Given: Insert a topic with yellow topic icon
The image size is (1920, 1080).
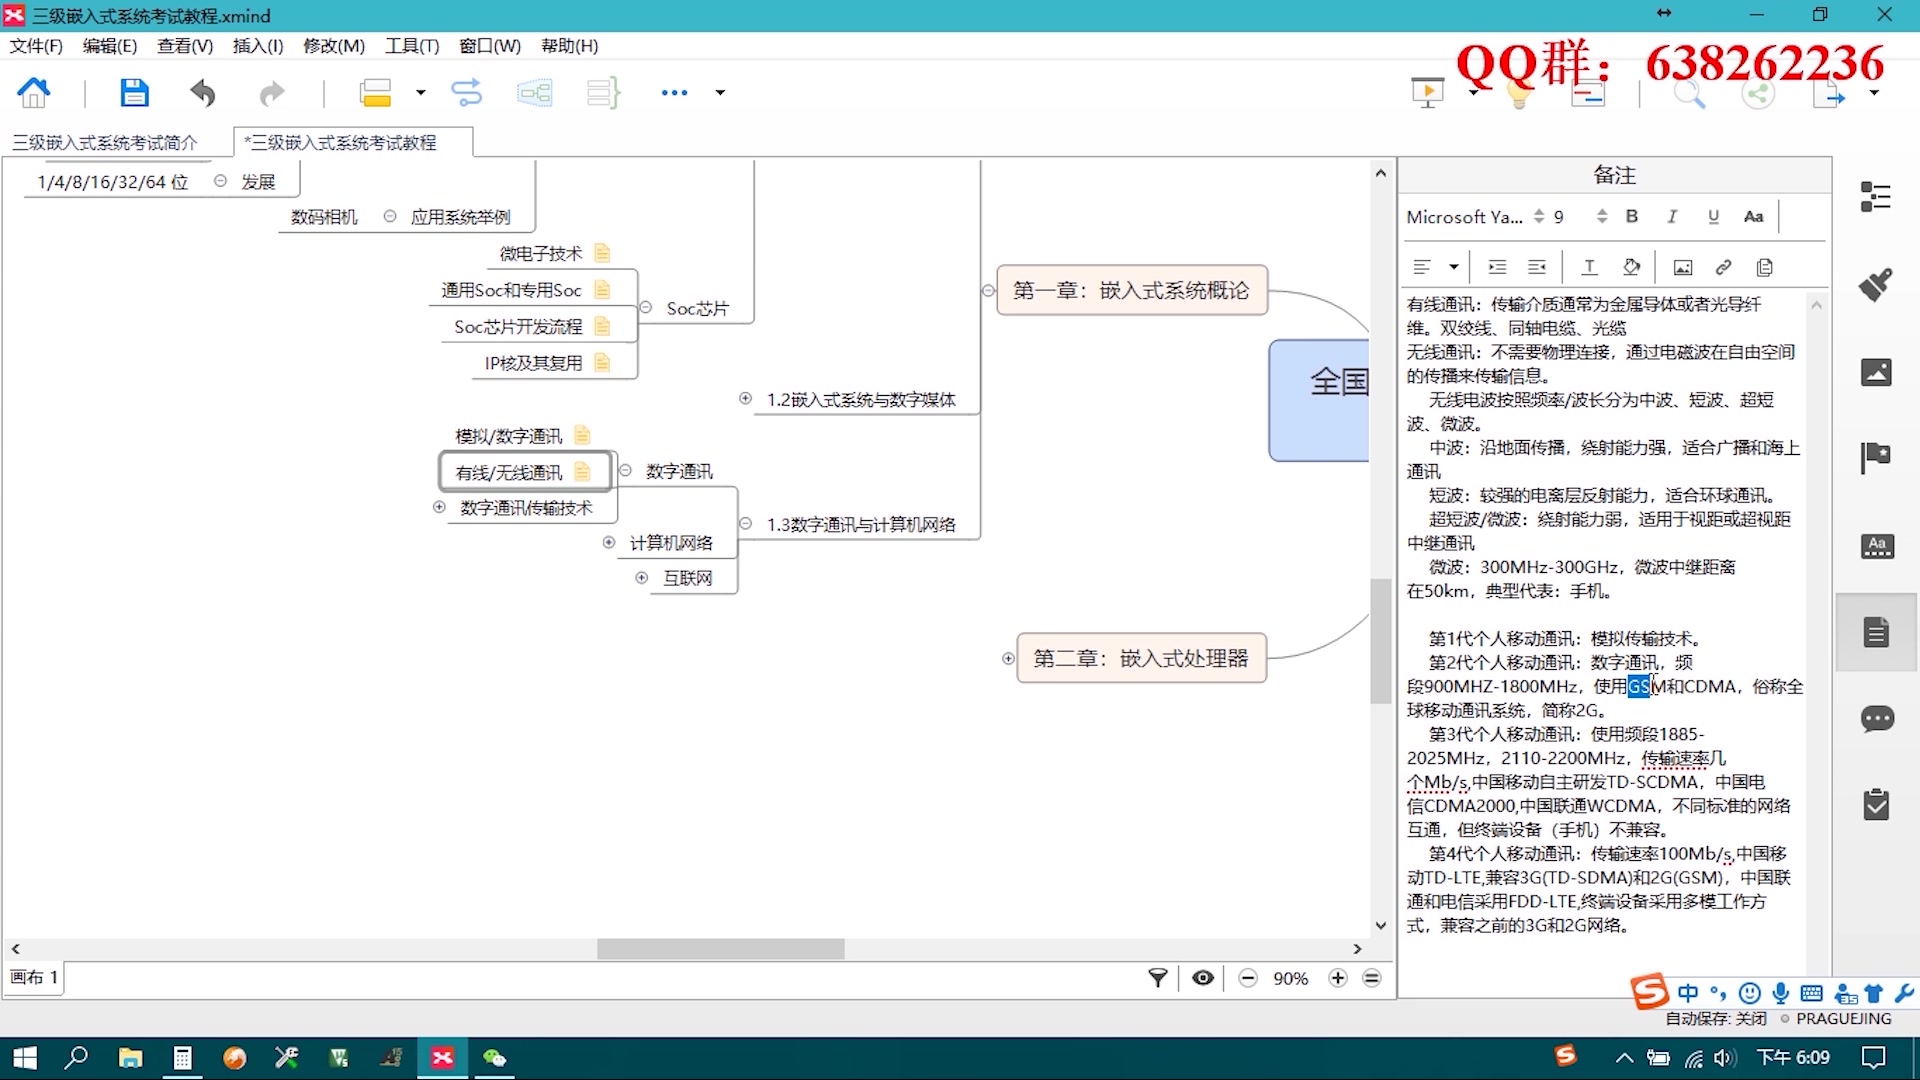Looking at the screenshot, I should tap(375, 93).
